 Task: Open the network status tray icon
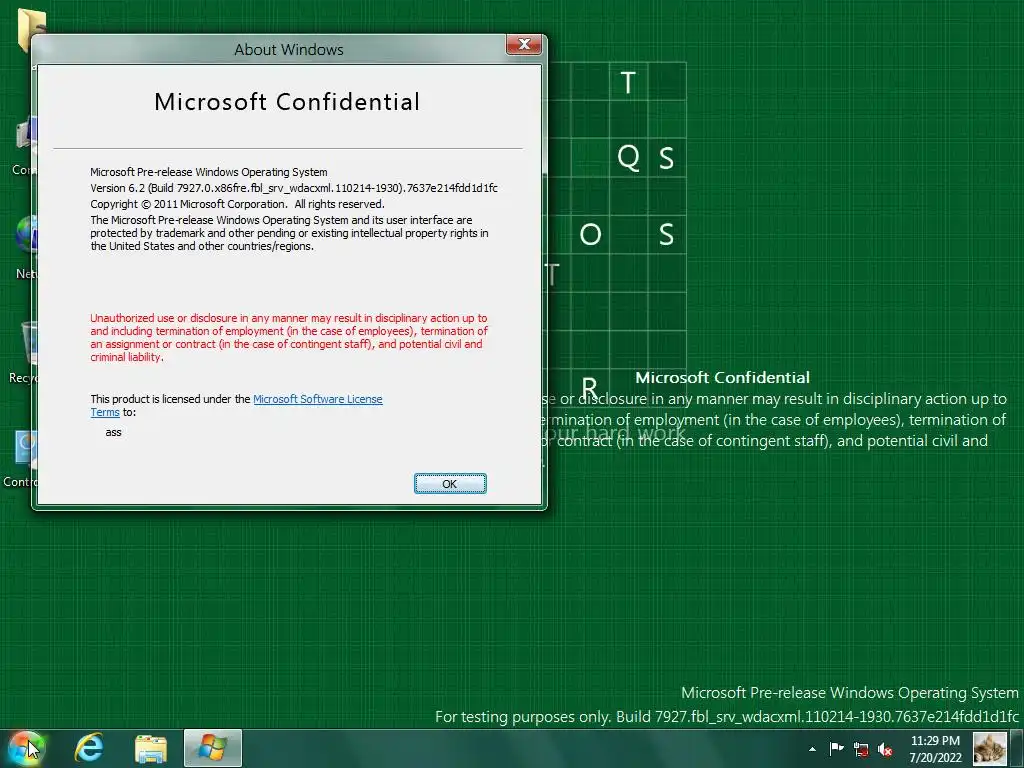tap(861, 749)
